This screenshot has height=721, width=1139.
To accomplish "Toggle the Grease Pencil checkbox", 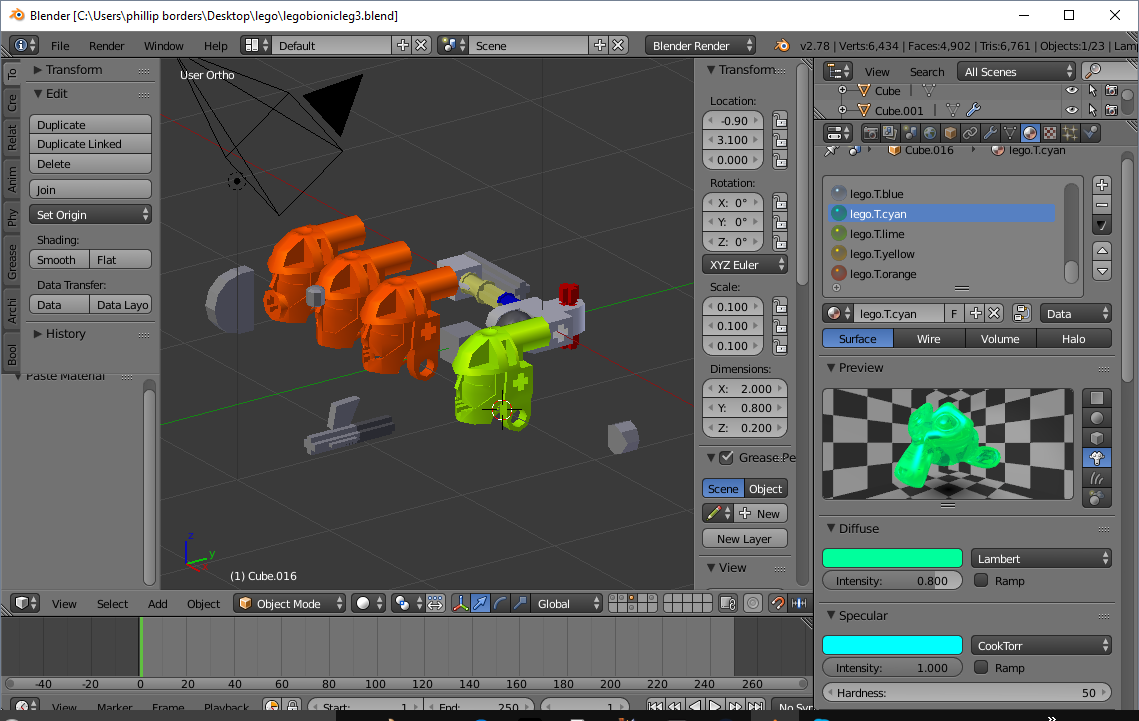I will click(726, 458).
